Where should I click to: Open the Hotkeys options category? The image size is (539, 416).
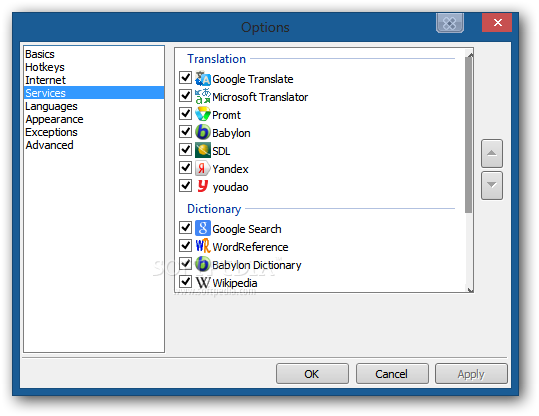[x=94, y=67]
